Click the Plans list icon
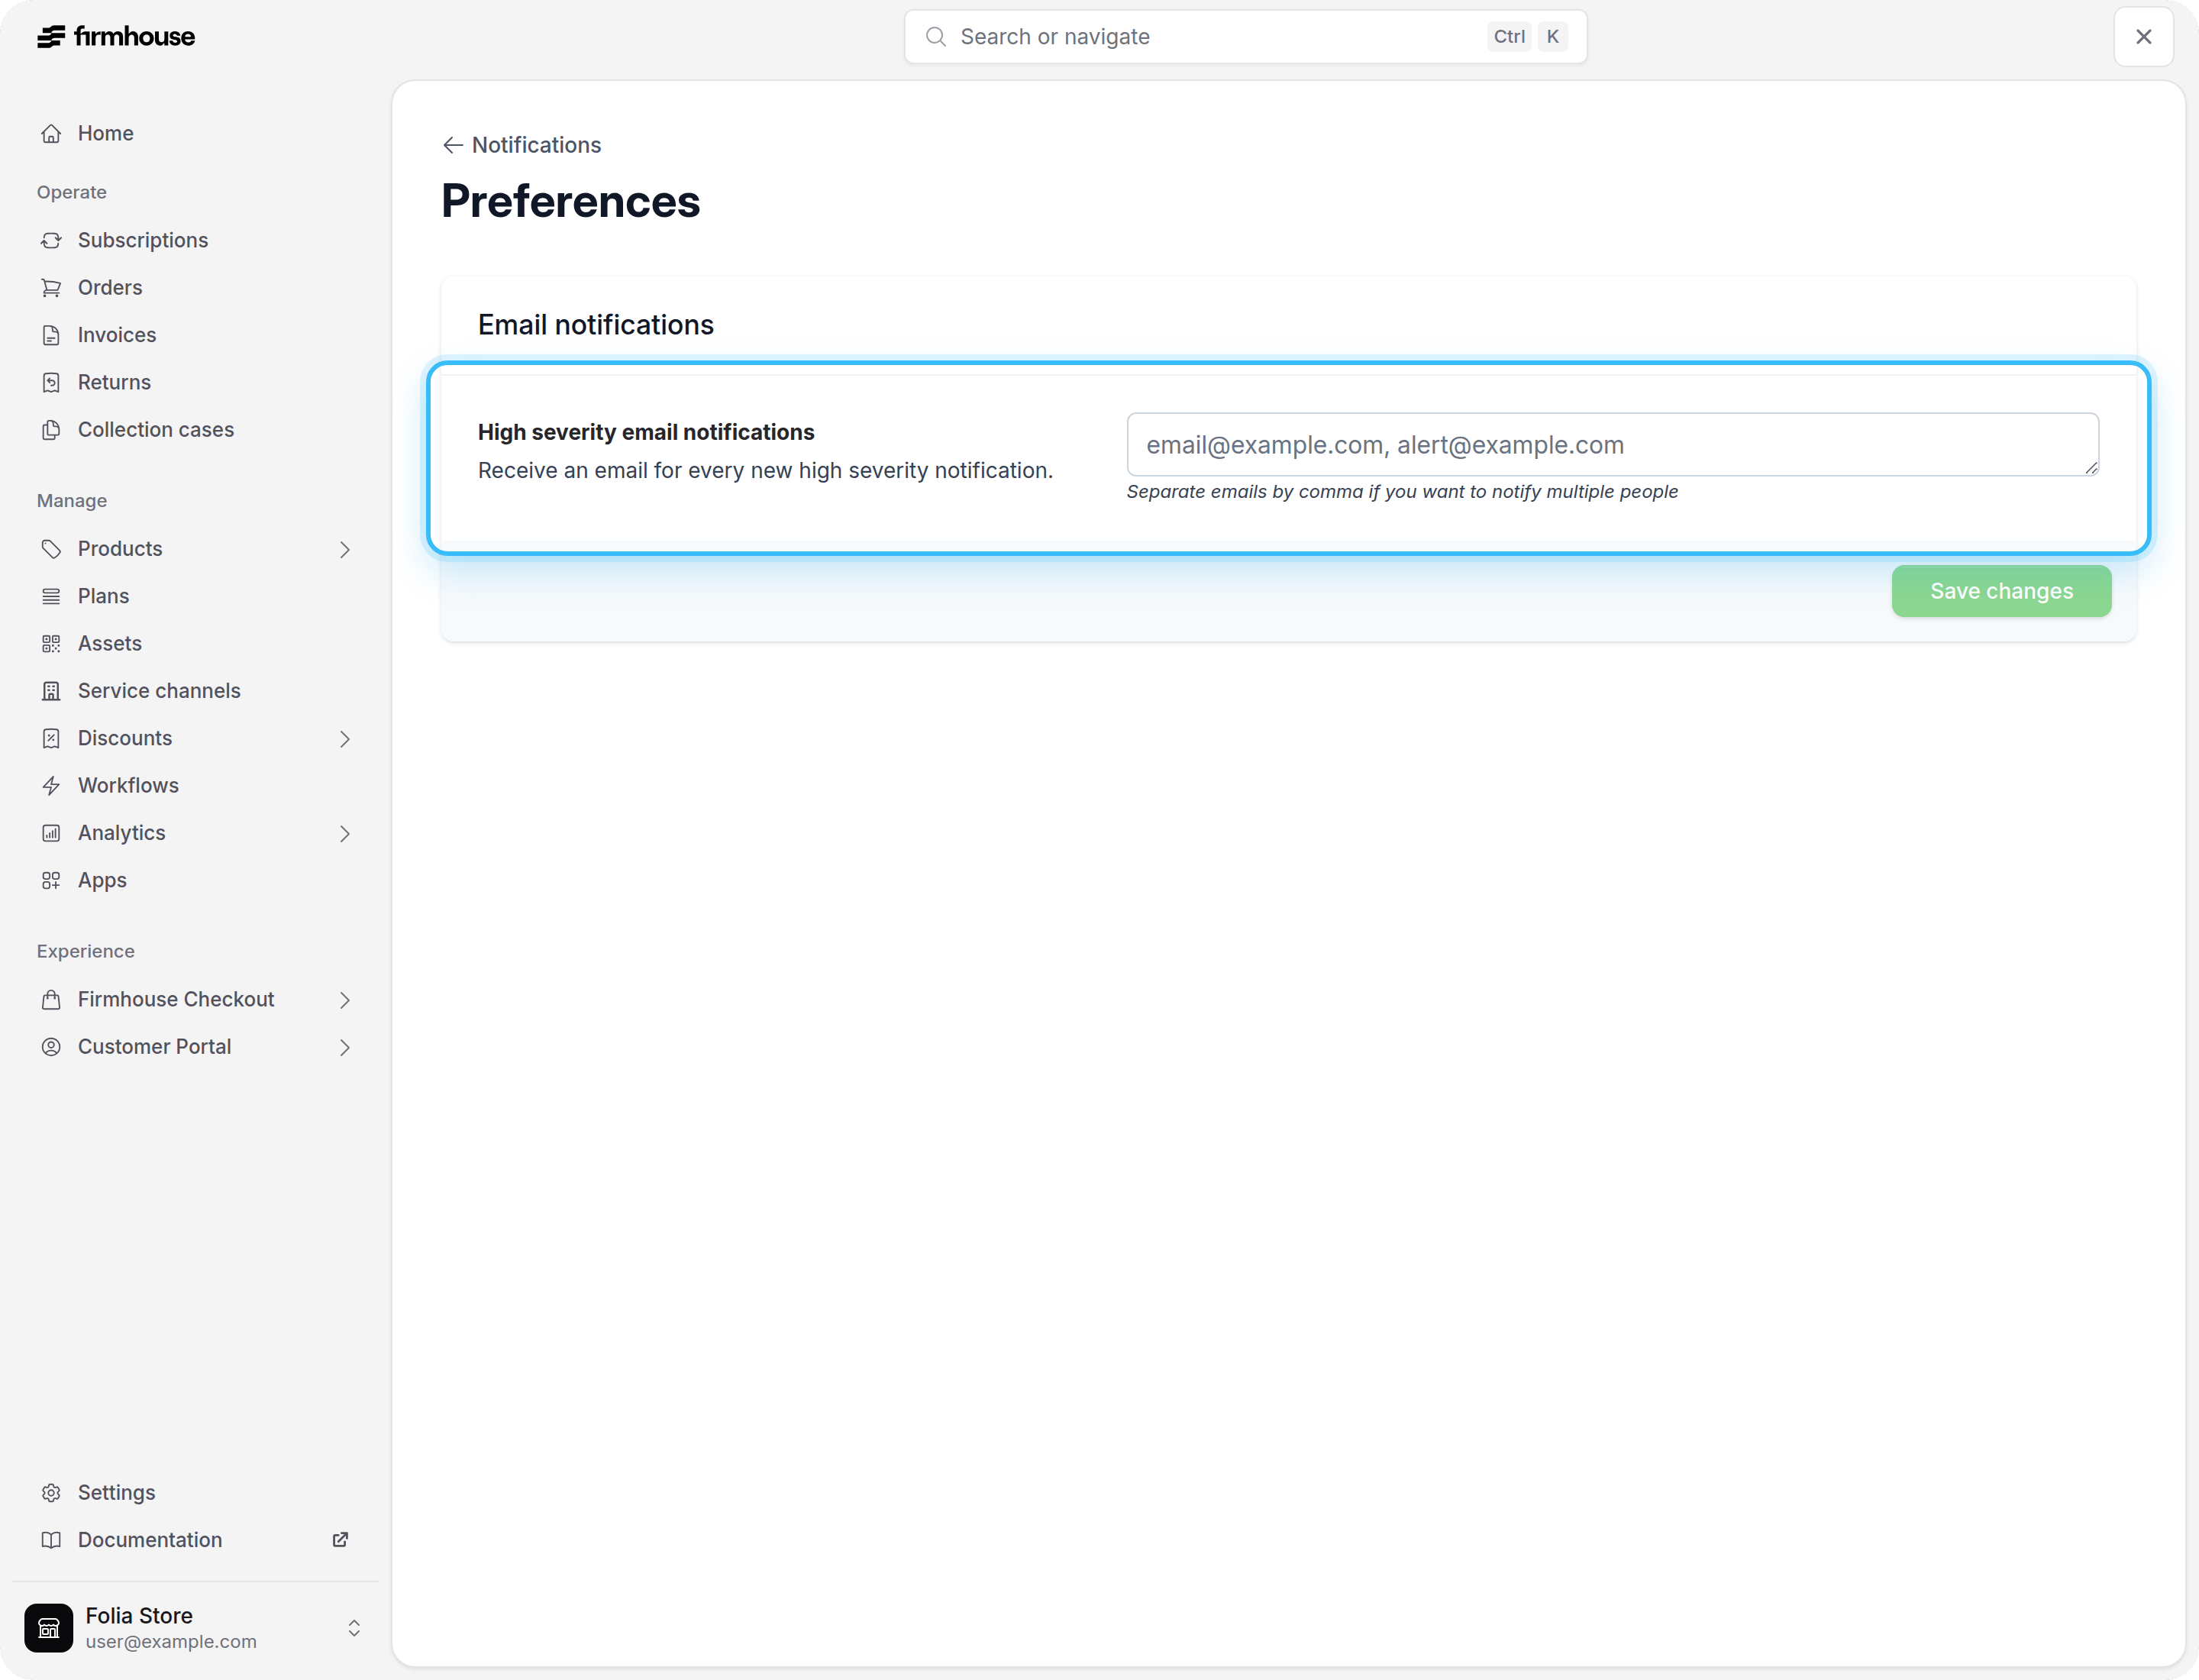 tap(51, 596)
